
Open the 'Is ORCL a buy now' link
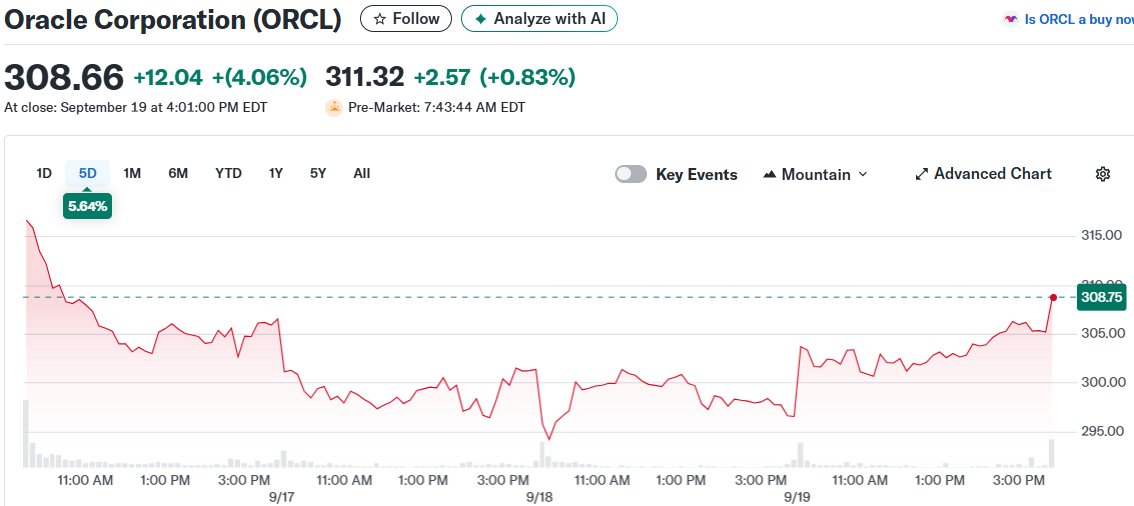tap(1079, 20)
